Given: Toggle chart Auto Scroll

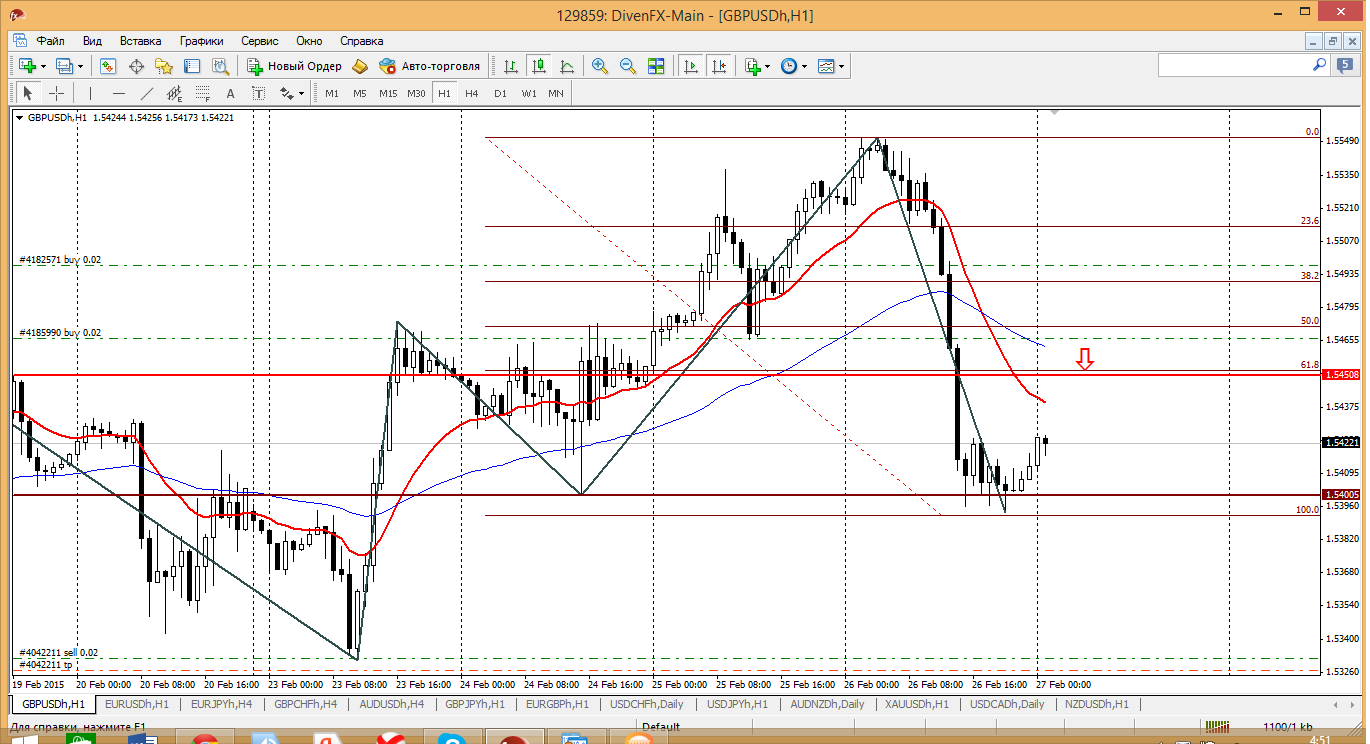Looking at the screenshot, I should (x=690, y=66).
